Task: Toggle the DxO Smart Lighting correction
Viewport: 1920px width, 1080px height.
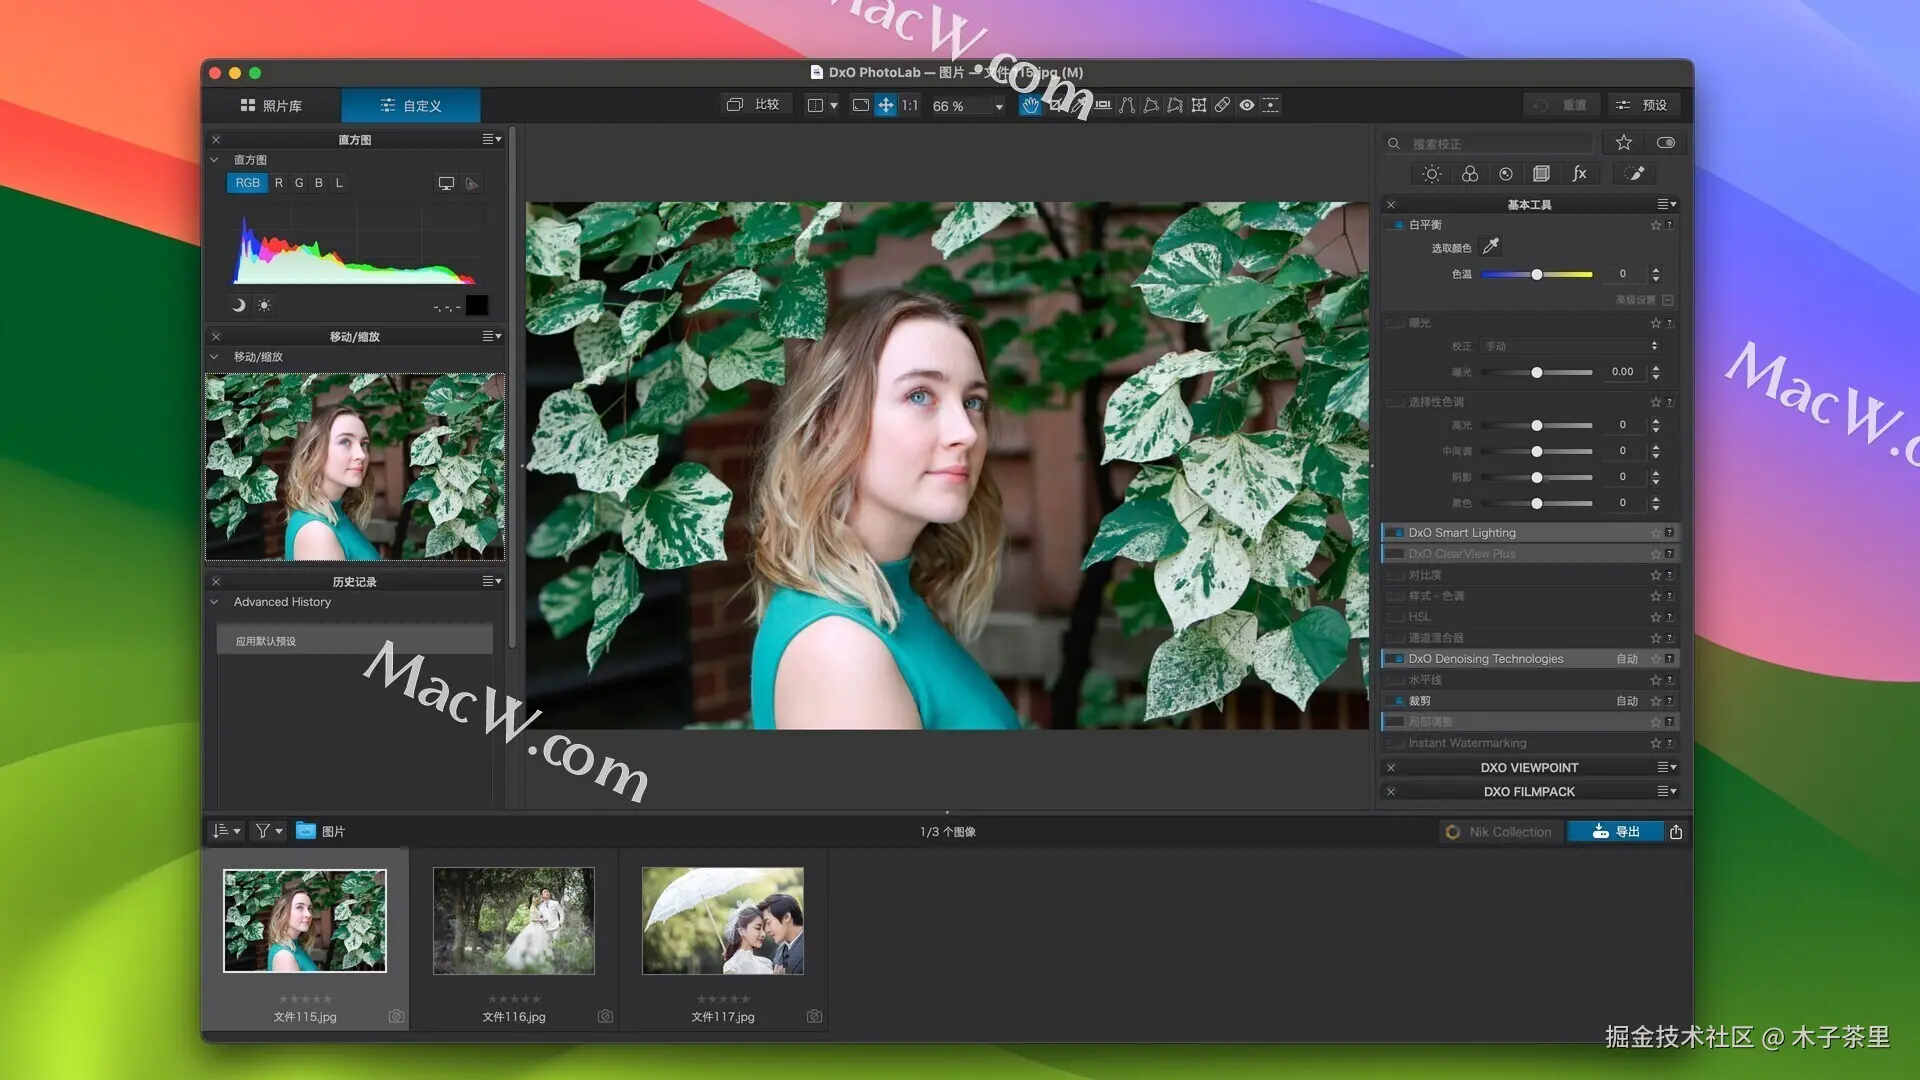Action: [x=1398, y=533]
